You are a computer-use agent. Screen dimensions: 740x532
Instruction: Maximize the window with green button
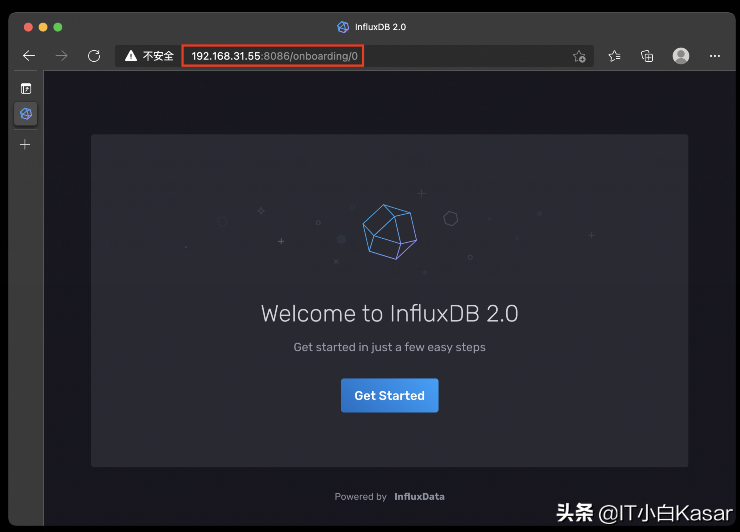pos(58,27)
